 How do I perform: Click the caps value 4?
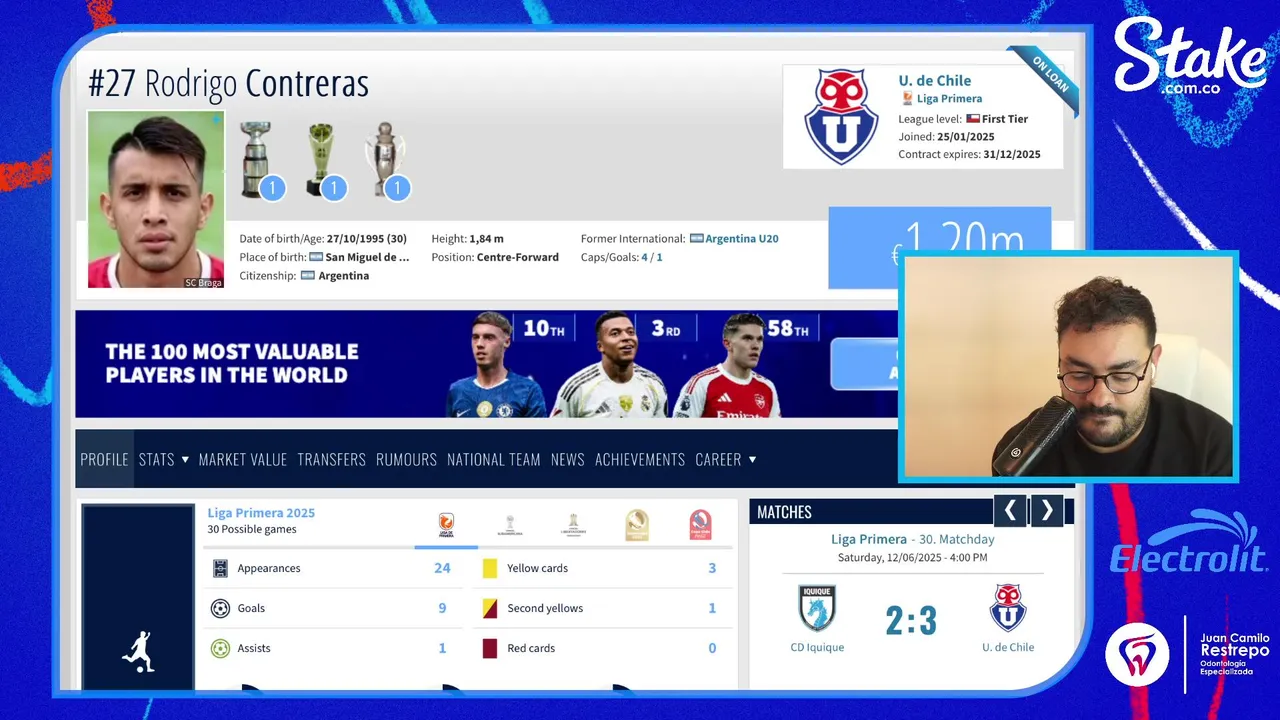coord(645,257)
